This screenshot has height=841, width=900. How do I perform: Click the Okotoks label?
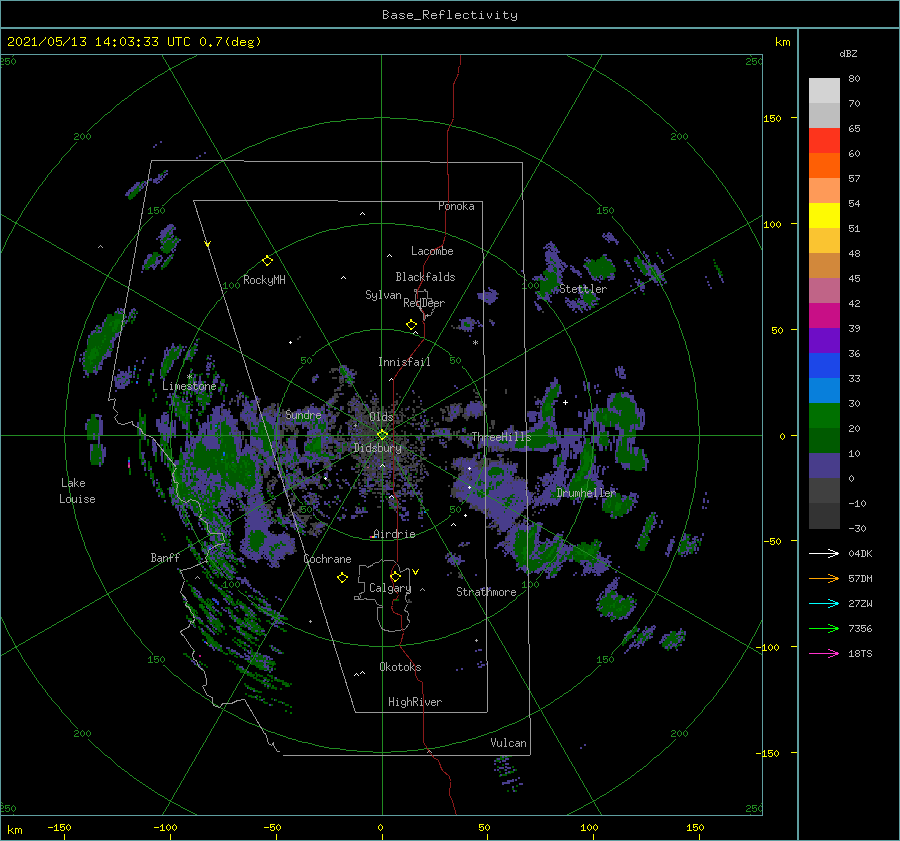pyautogui.click(x=401, y=667)
